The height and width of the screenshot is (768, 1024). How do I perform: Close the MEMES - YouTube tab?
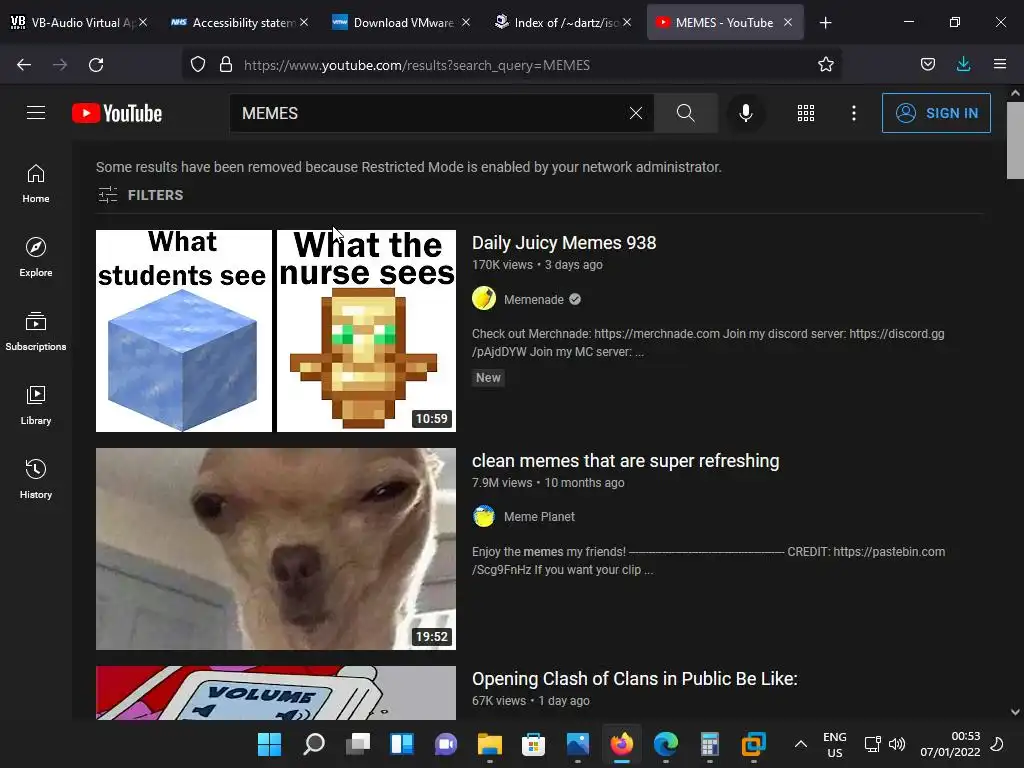click(x=788, y=22)
